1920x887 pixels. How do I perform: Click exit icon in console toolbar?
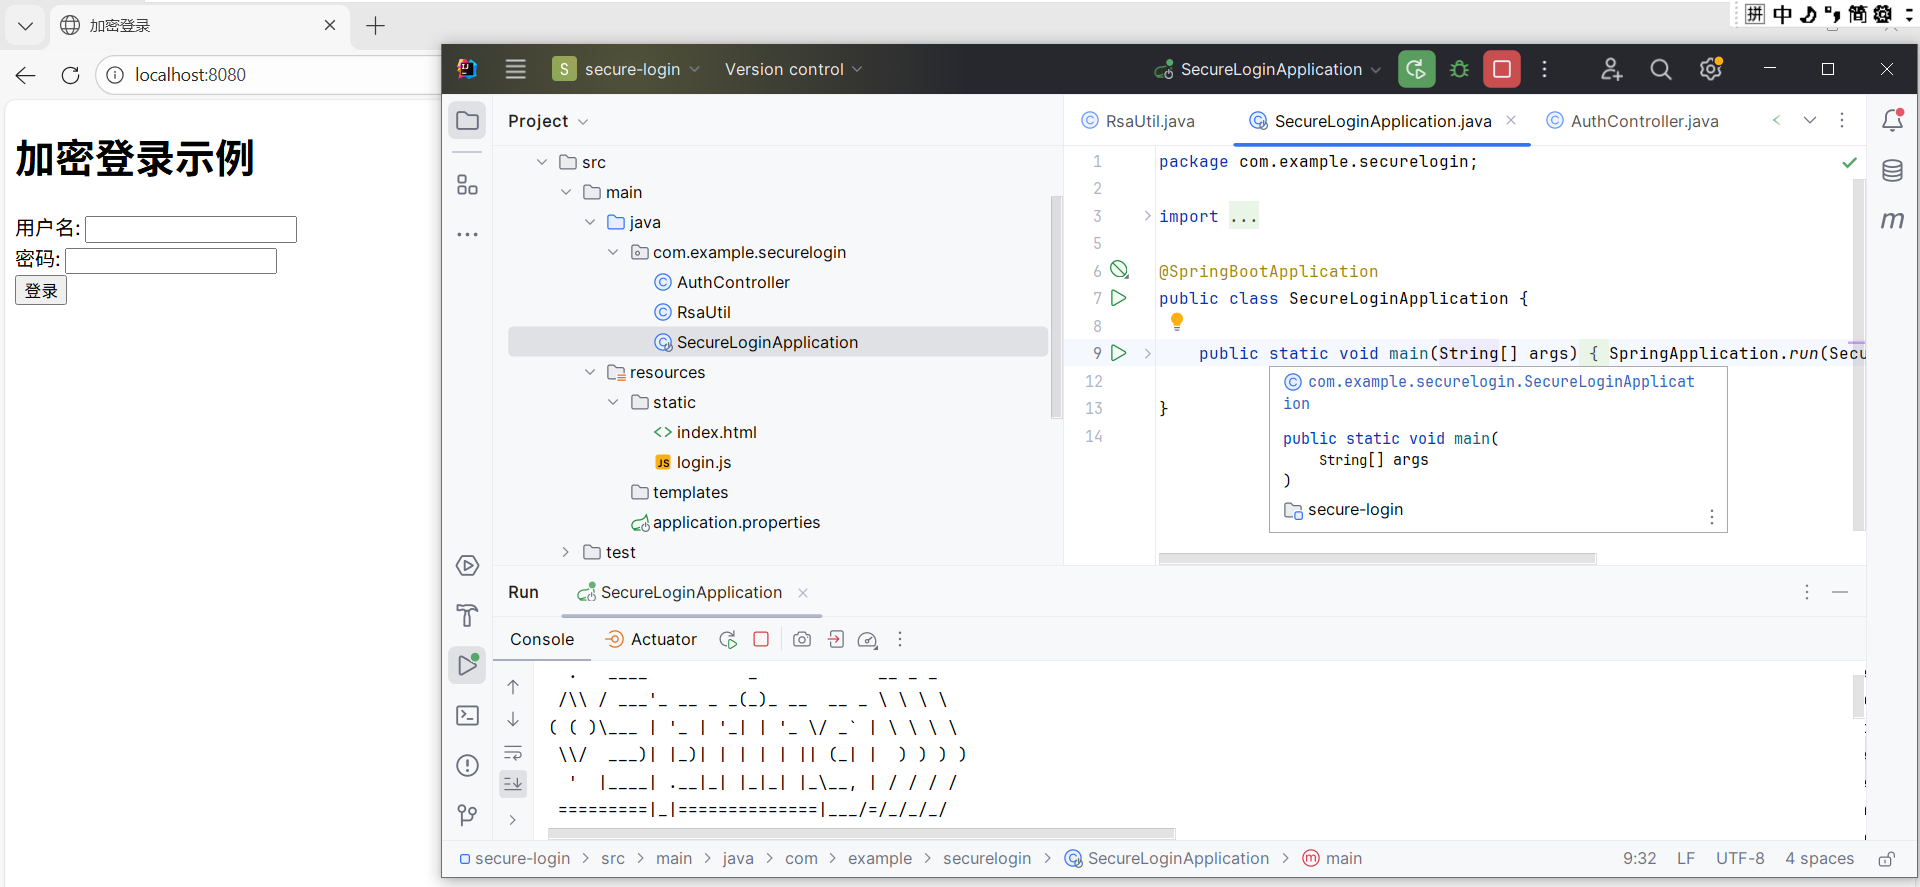[x=836, y=639]
